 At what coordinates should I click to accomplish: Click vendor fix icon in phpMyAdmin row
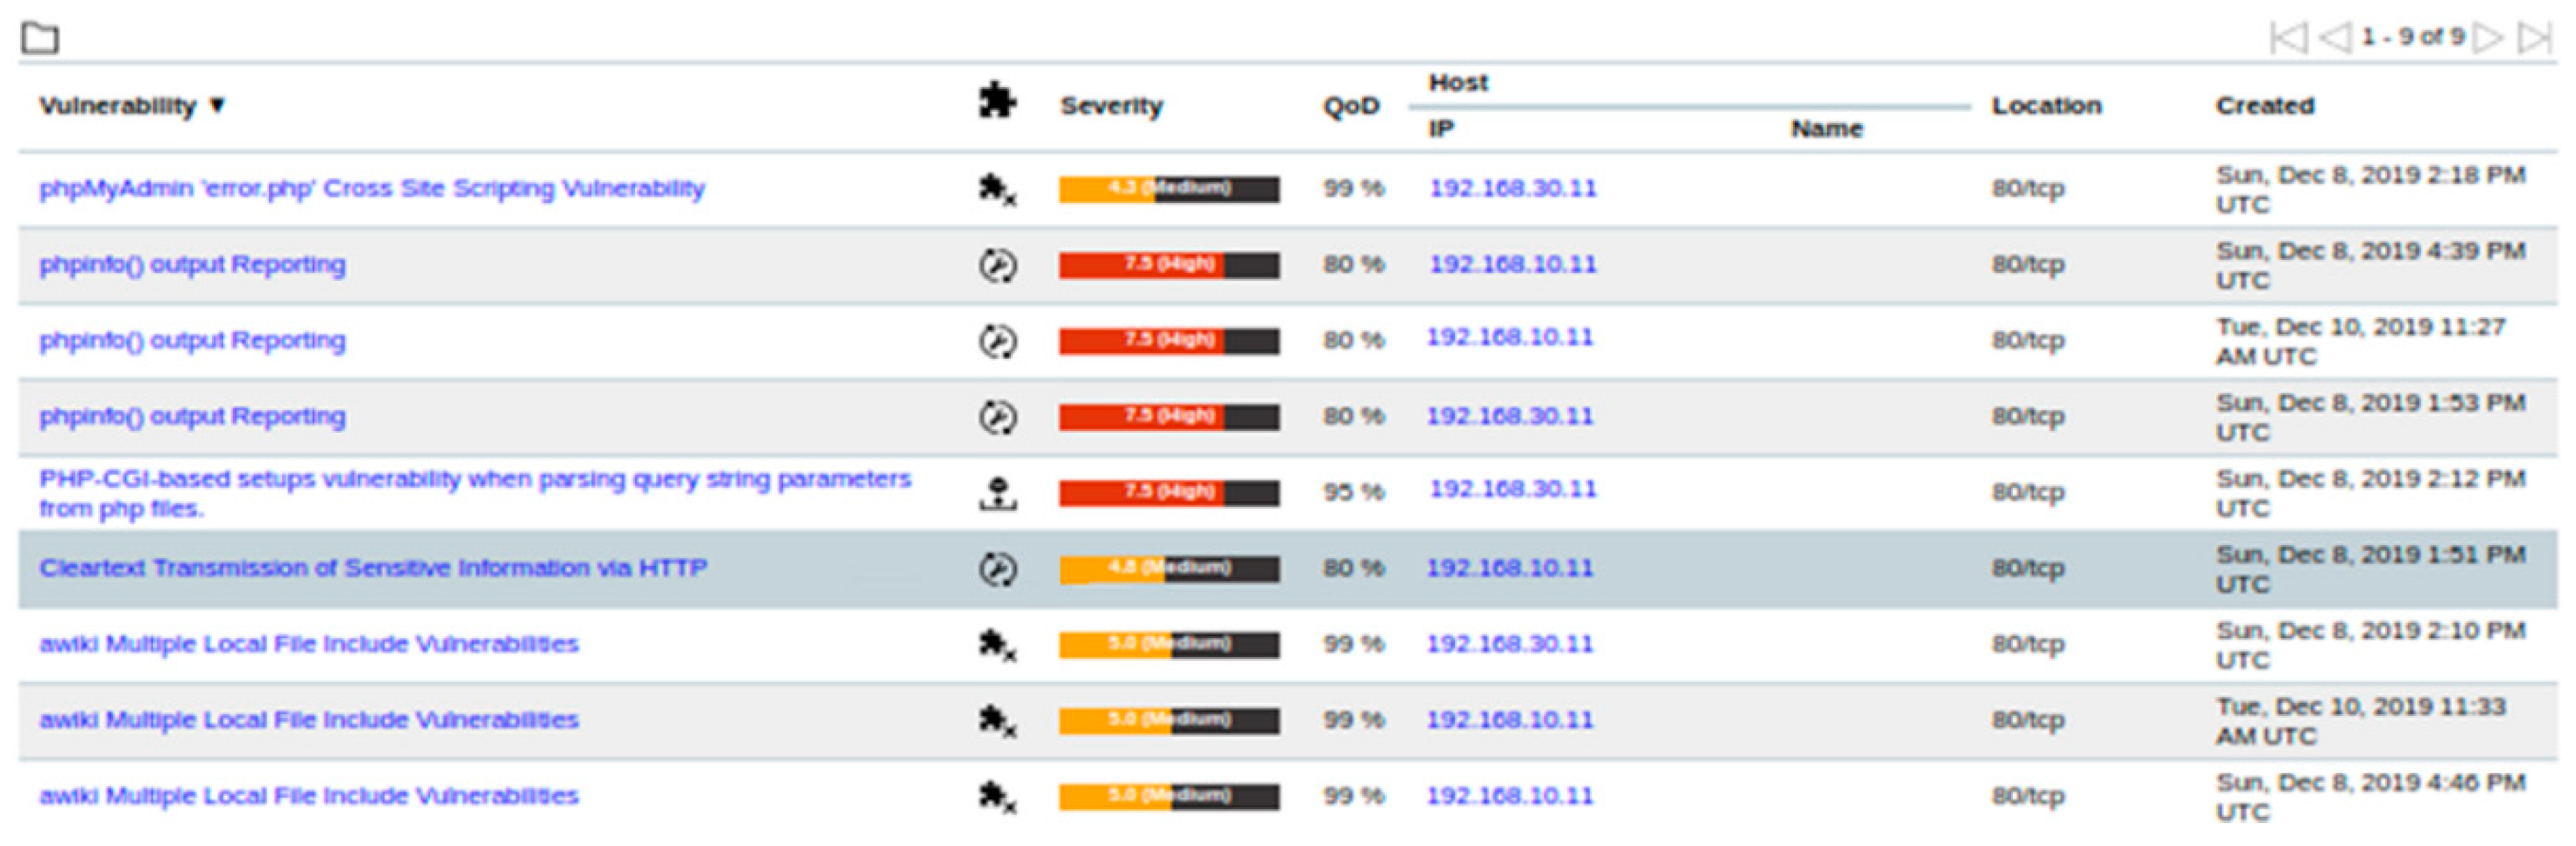[997, 189]
